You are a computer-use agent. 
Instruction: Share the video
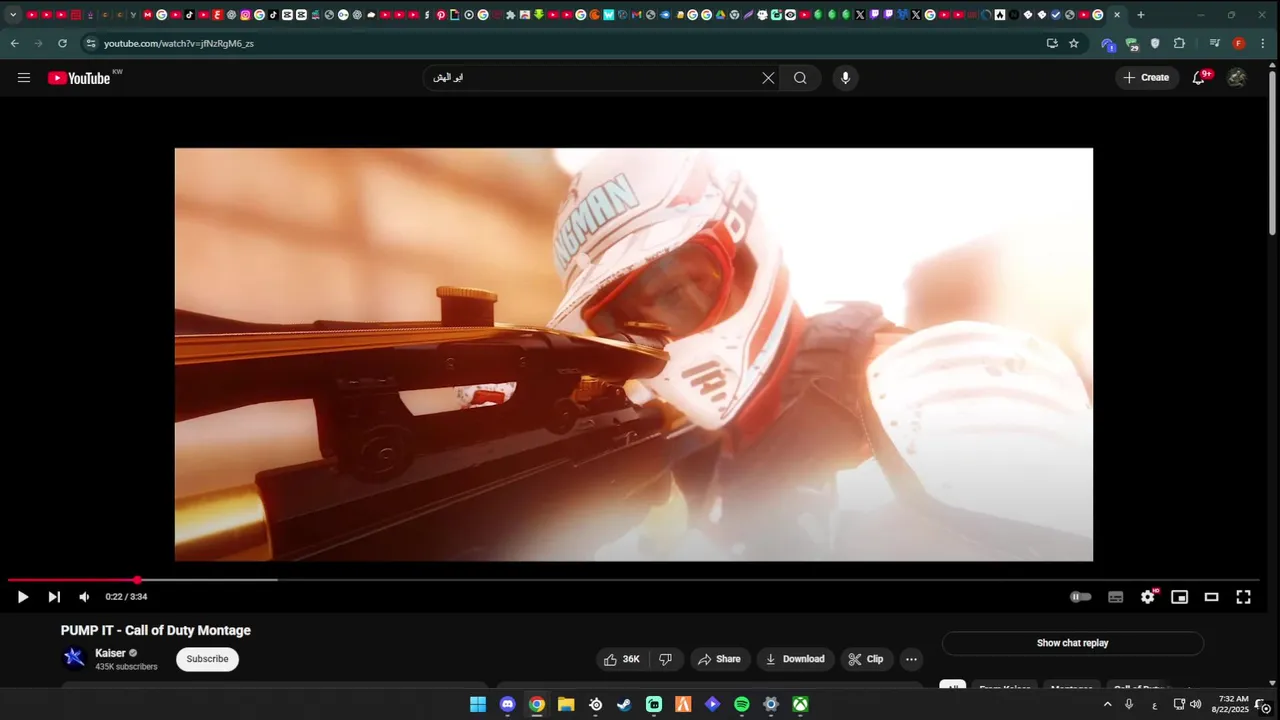point(719,659)
